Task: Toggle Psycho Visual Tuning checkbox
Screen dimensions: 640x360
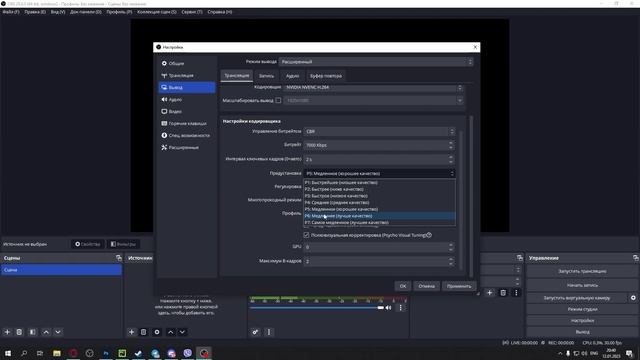Action: [306, 235]
